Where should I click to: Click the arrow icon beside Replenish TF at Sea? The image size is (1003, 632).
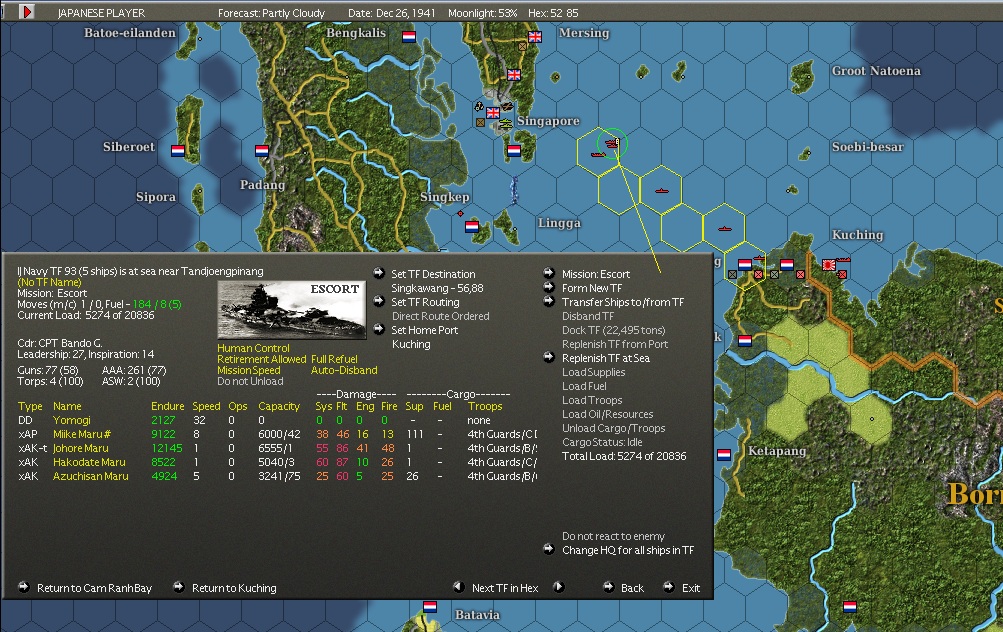point(549,358)
